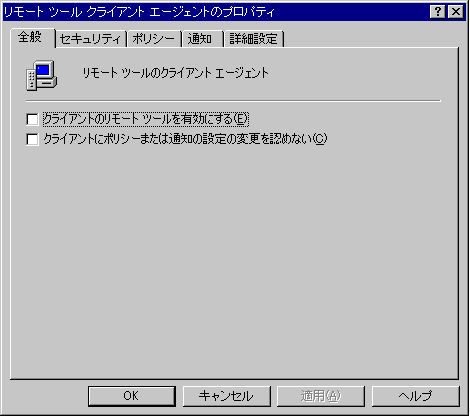Click the dialog title bar リモート ツール クライアント エージェントのプロパティ
The width and height of the screenshot is (470, 417).
point(139,12)
